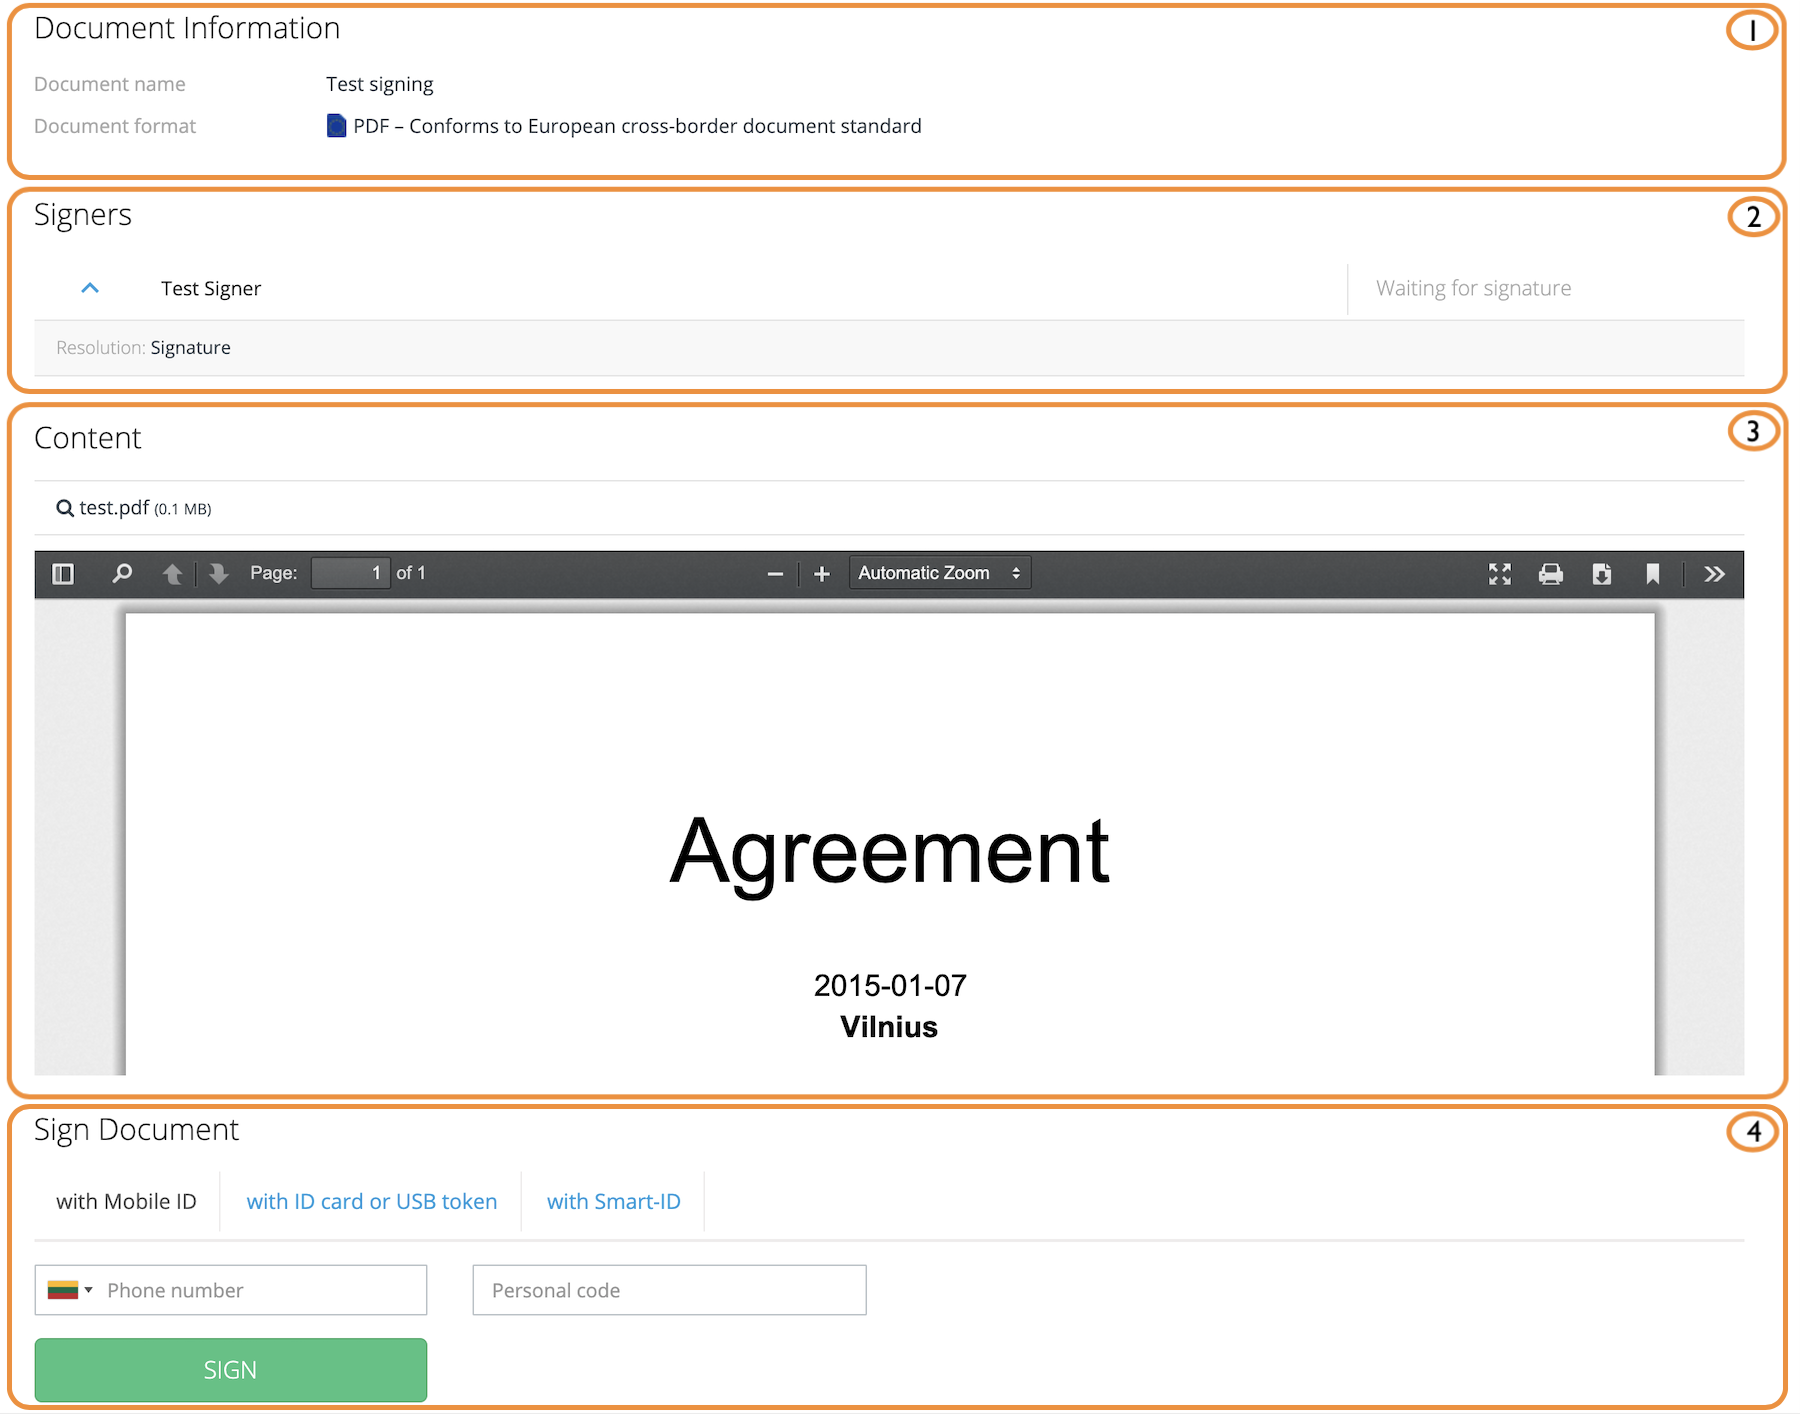The width and height of the screenshot is (1800, 1414).
Task: Open PDF viewer tools menu
Action: [x=1715, y=574]
